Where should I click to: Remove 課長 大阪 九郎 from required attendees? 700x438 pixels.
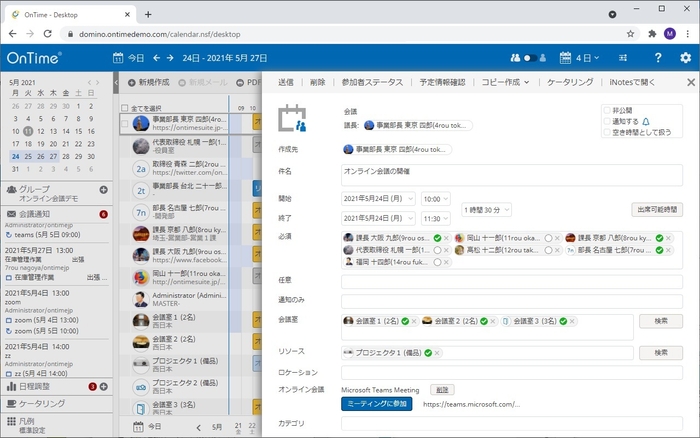coord(446,238)
